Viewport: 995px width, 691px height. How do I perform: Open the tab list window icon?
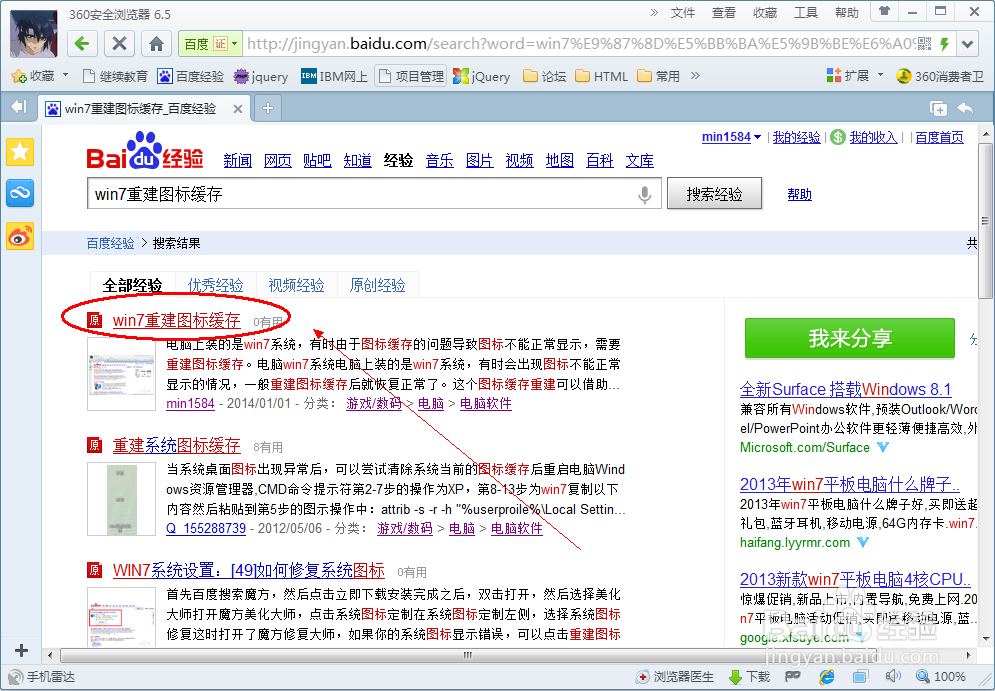pos(938,109)
